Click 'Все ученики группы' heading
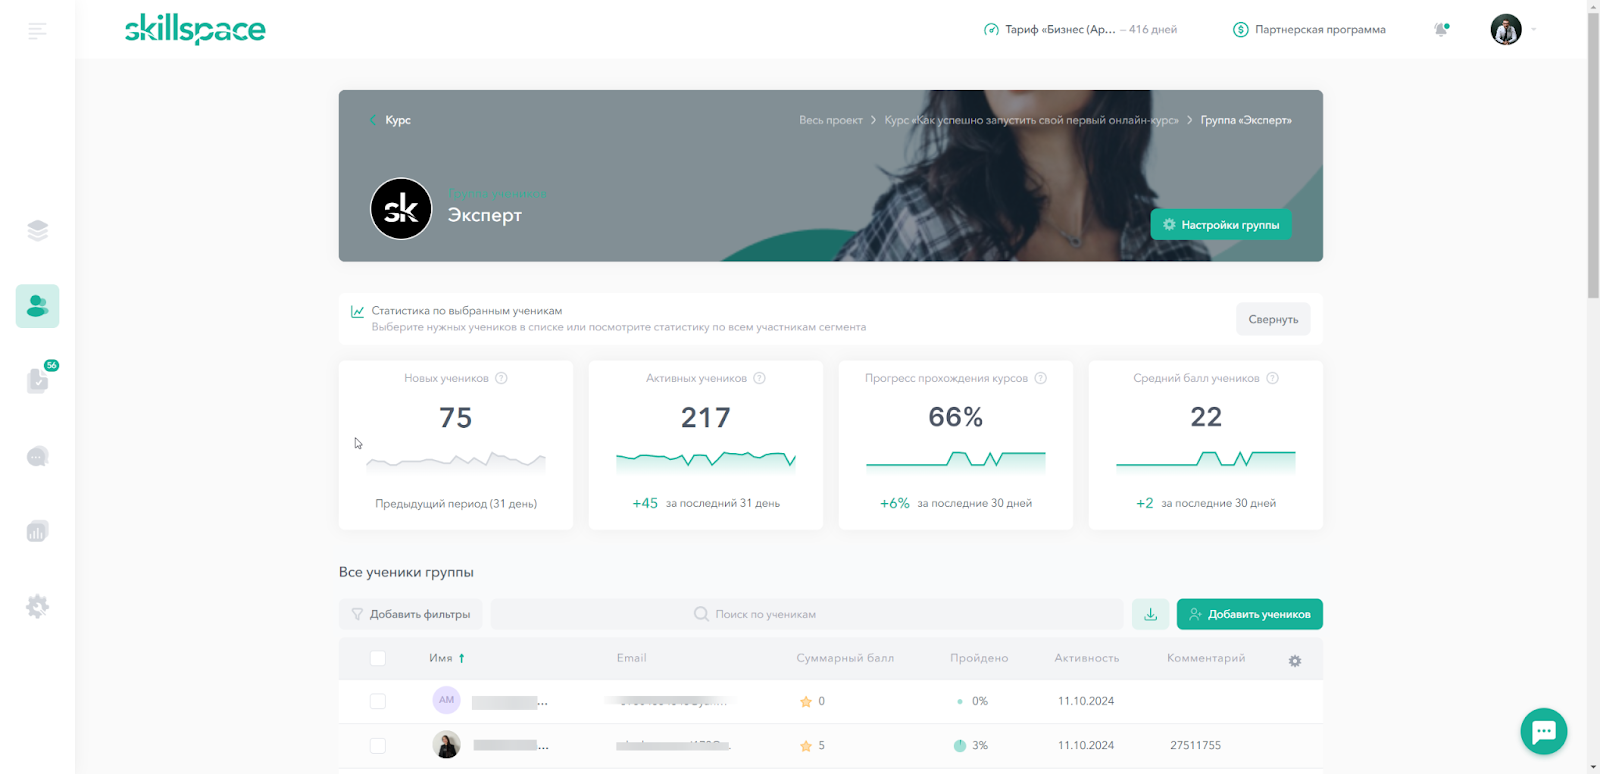Viewport: 1600px width, 774px height. click(406, 572)
